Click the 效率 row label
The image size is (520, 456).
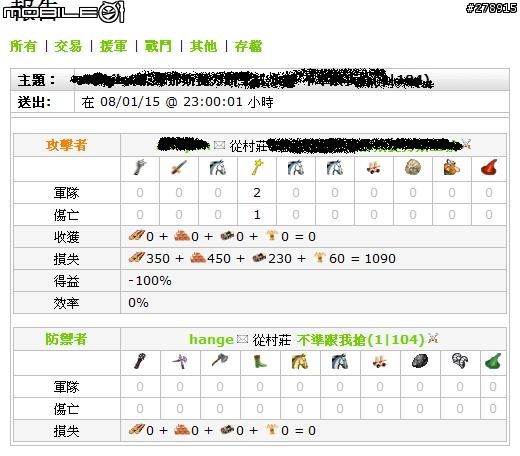click(66, 303)
